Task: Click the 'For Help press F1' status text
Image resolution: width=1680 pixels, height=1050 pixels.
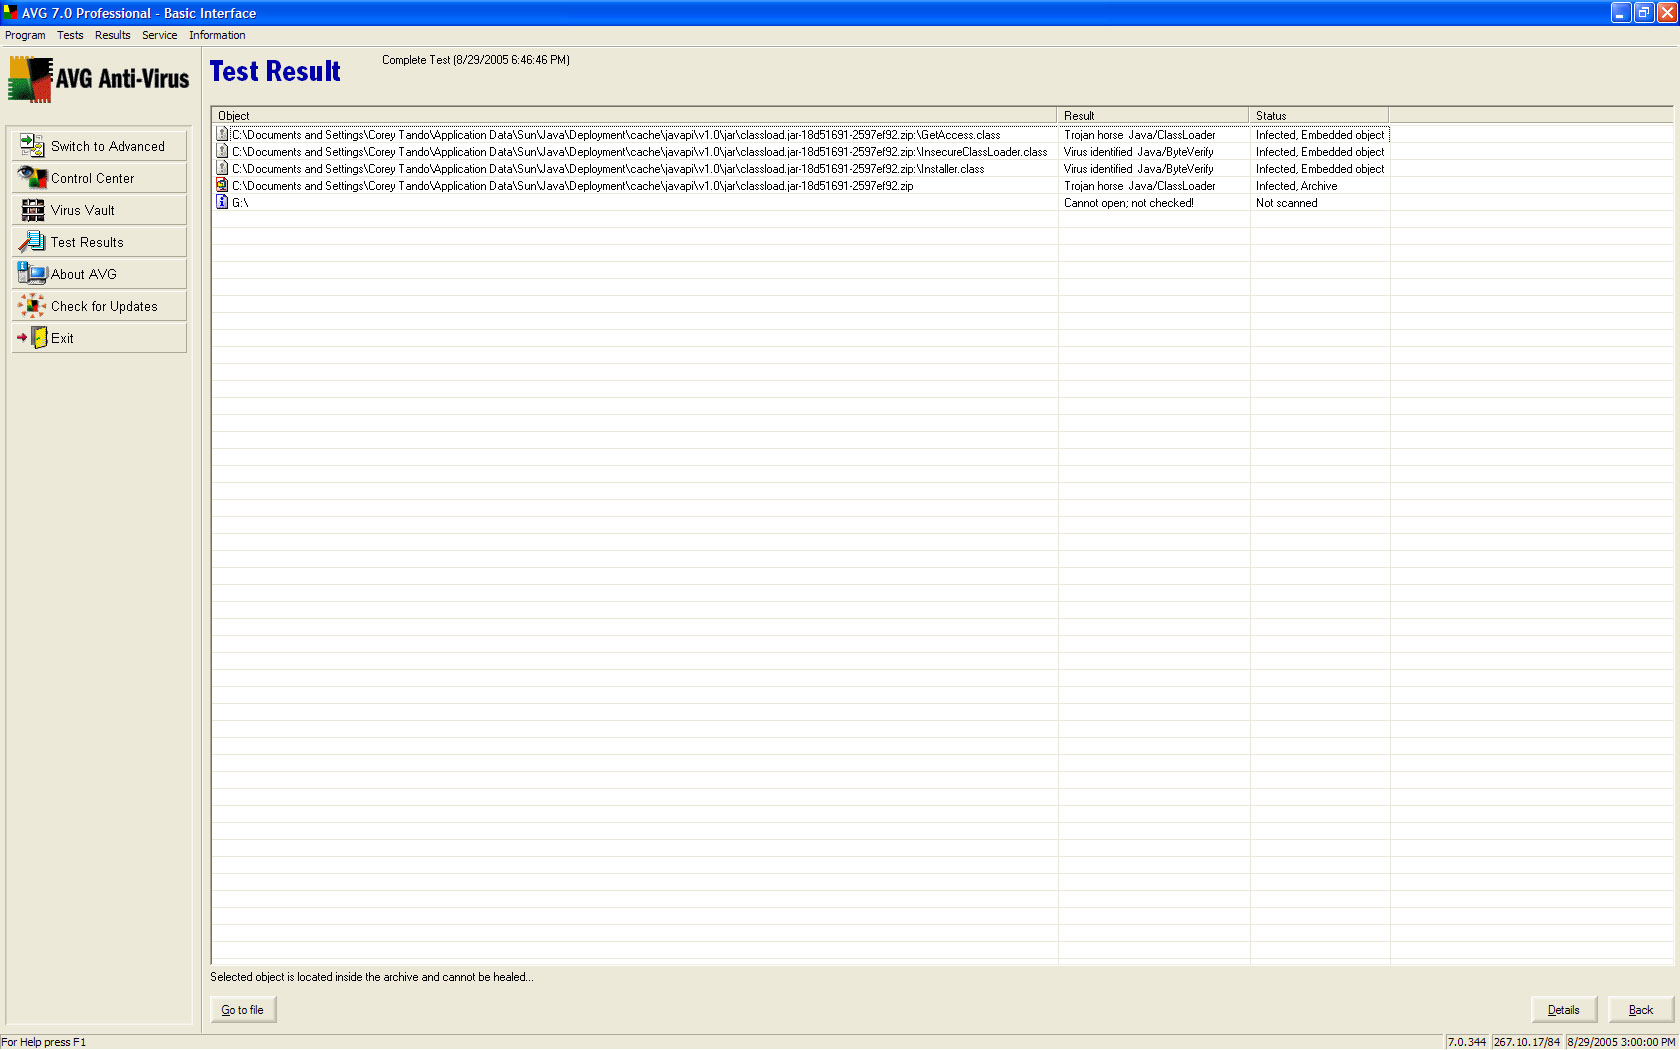Action: click(x=44, y=1042)
